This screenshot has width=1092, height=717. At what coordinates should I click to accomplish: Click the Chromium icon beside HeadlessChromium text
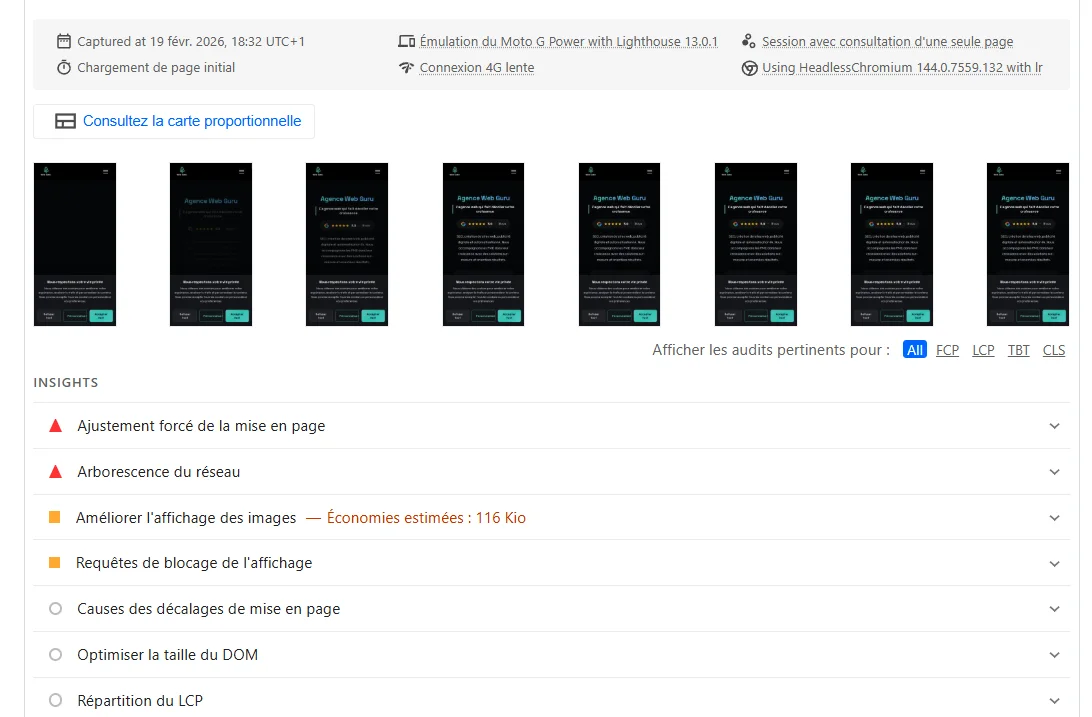(x=749, y=68)
